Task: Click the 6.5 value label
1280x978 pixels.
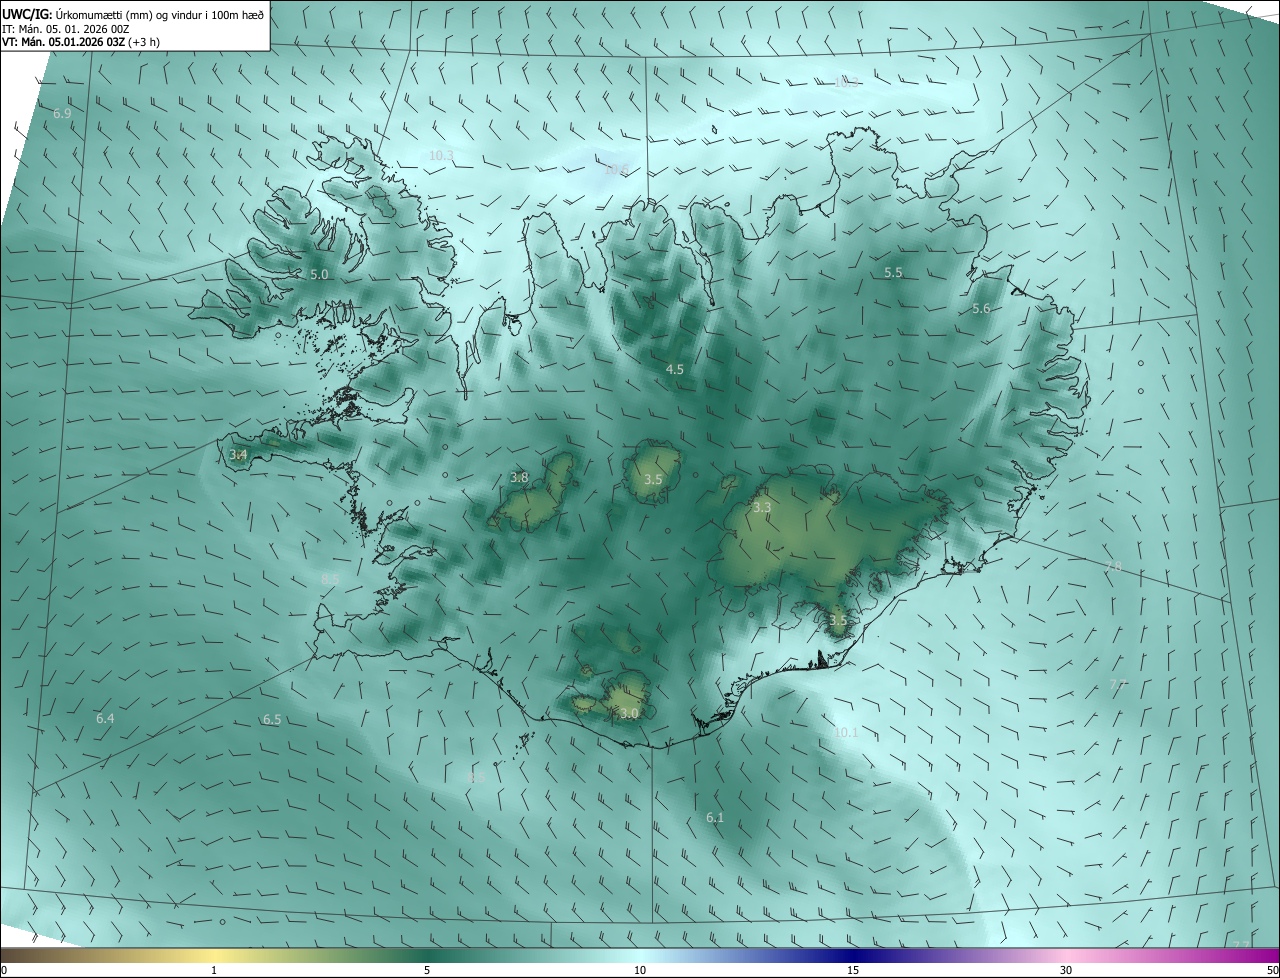Action: pos(272,720)
